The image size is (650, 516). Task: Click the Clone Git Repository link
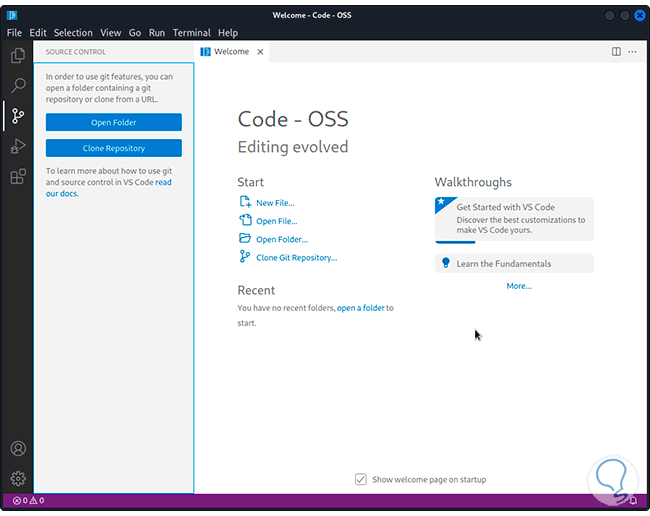(296, 258)
